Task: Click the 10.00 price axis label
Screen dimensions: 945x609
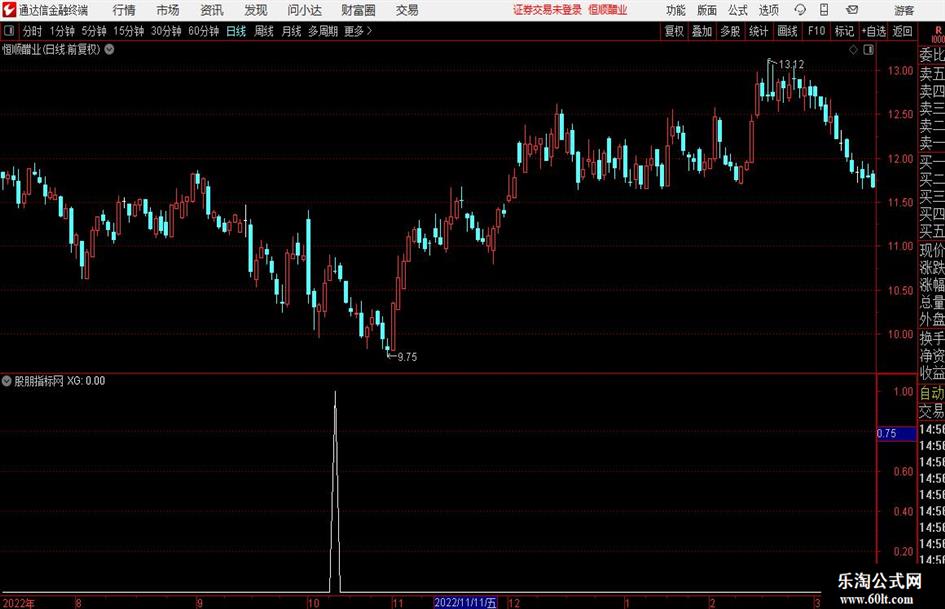Action: [x=900, y=334]
